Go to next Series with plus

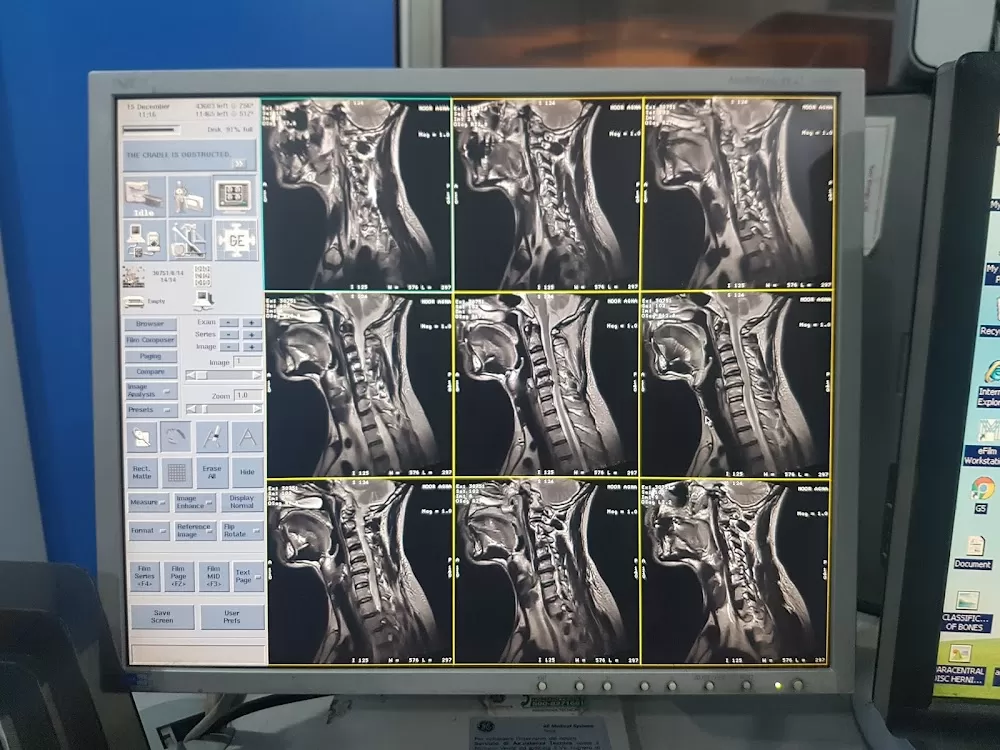tap(251, 335)
